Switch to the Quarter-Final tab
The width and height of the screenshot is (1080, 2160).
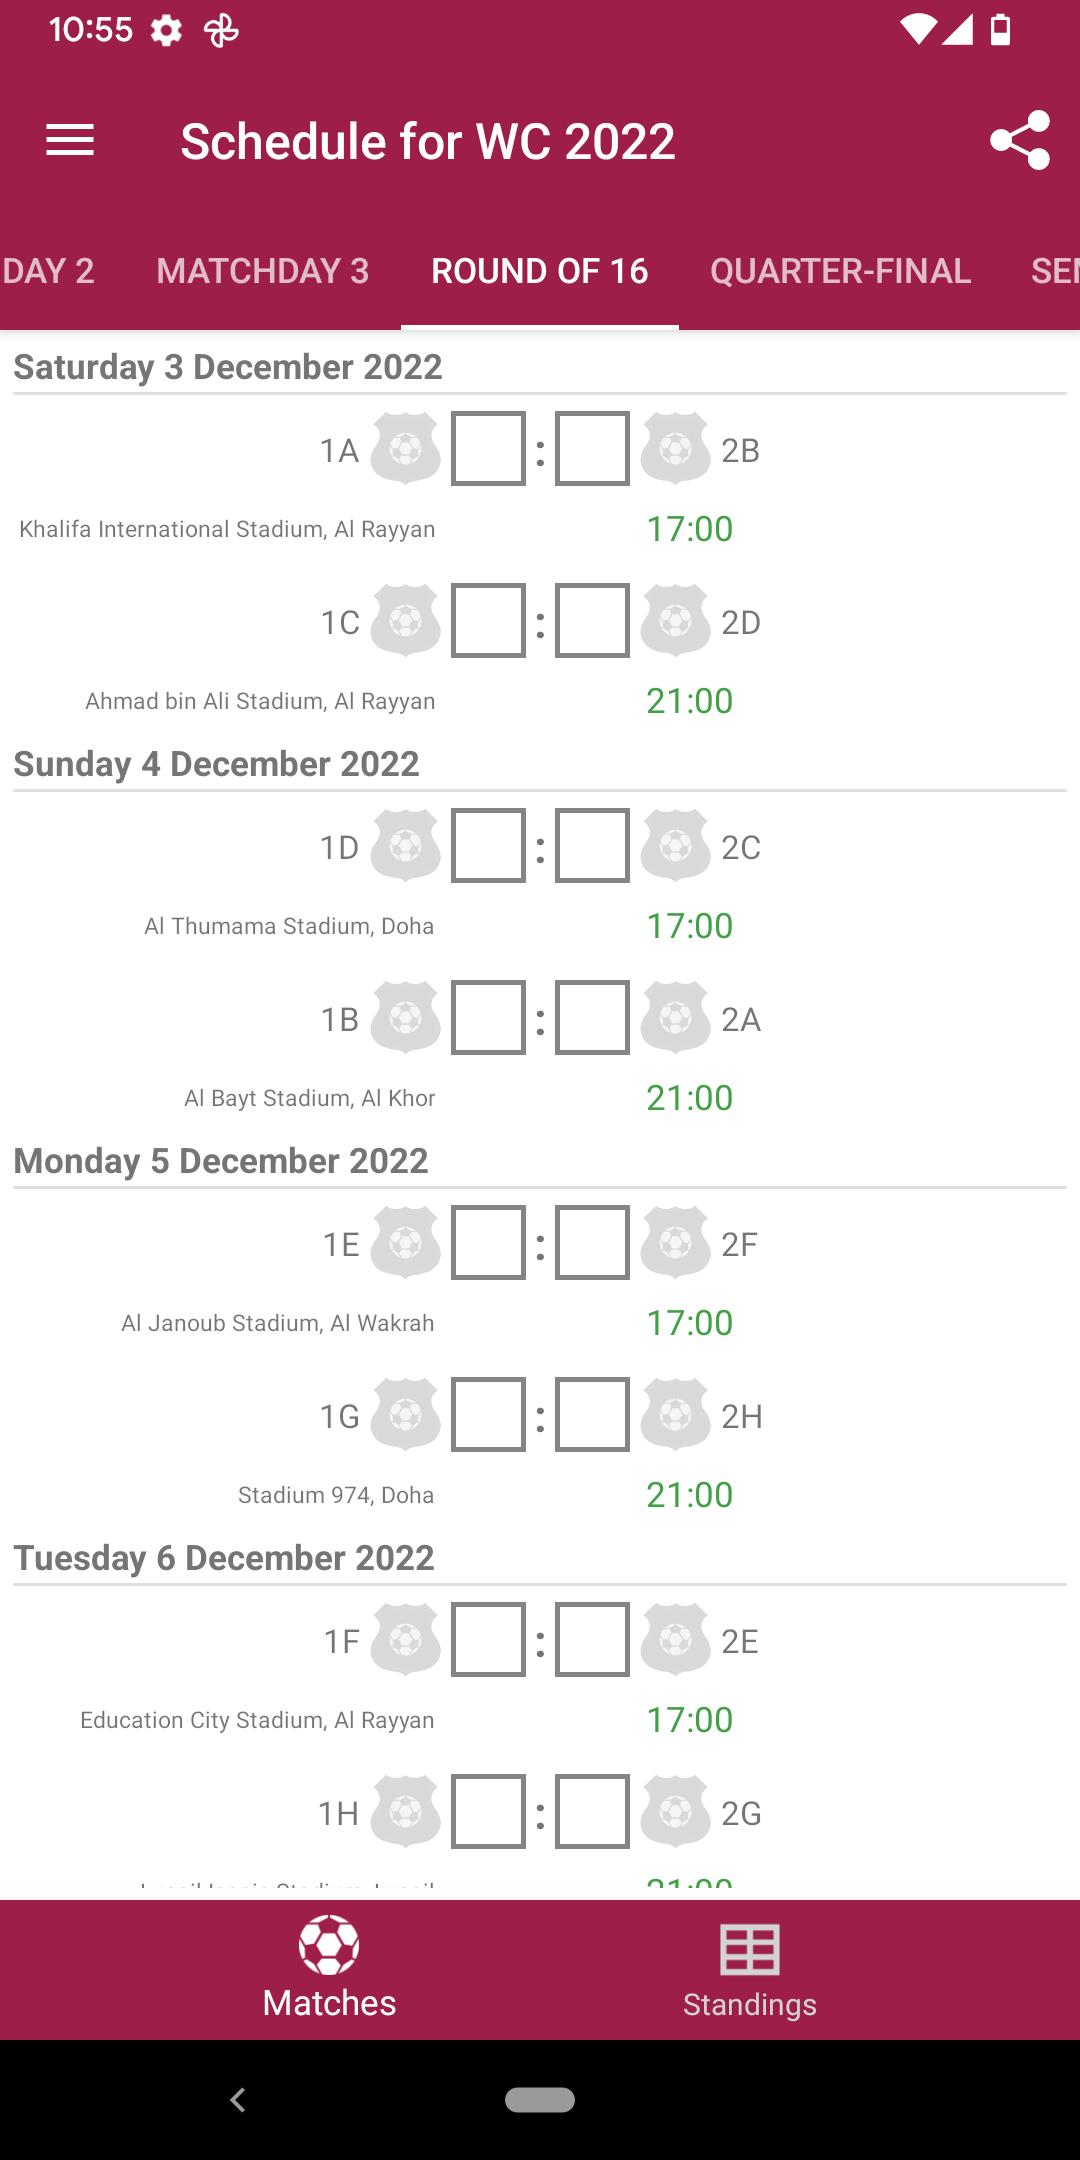[x=840, y=271]
